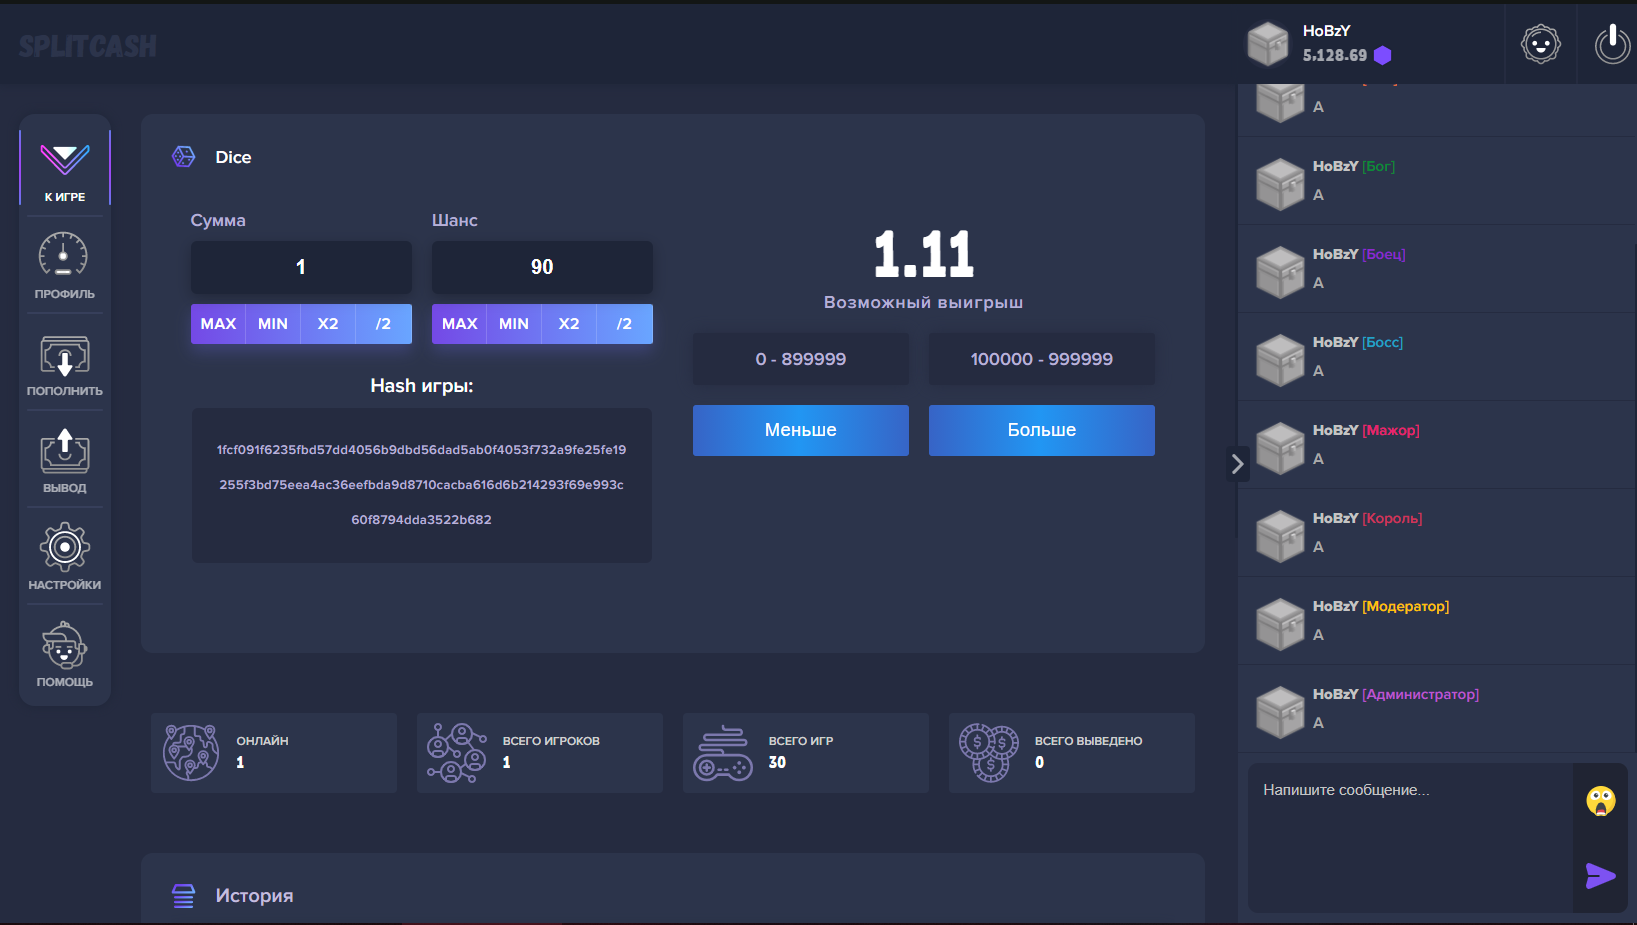Open the Вывод withdraw icon
Screen dimensions: 1637x925
click(64, 451)
